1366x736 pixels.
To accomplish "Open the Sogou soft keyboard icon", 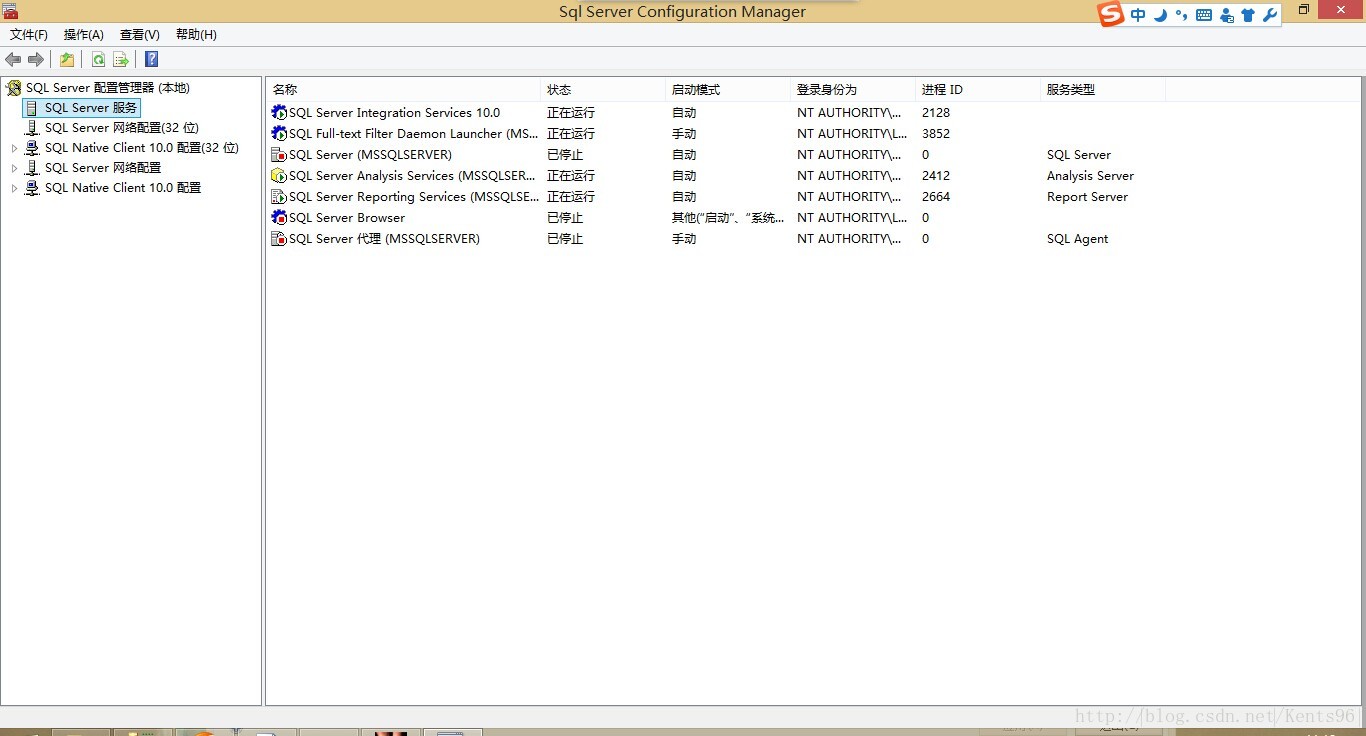I will (x=1203, y=15).
